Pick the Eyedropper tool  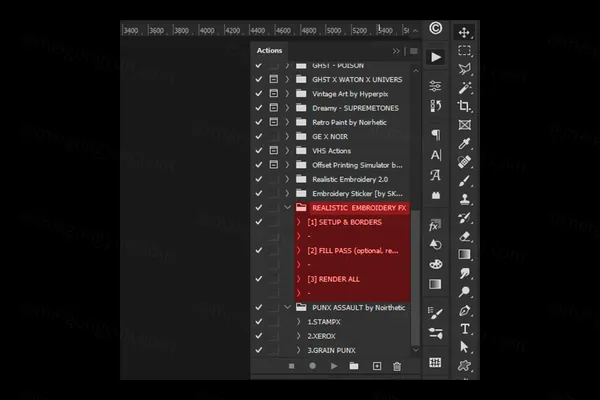(x=465, y=143)
